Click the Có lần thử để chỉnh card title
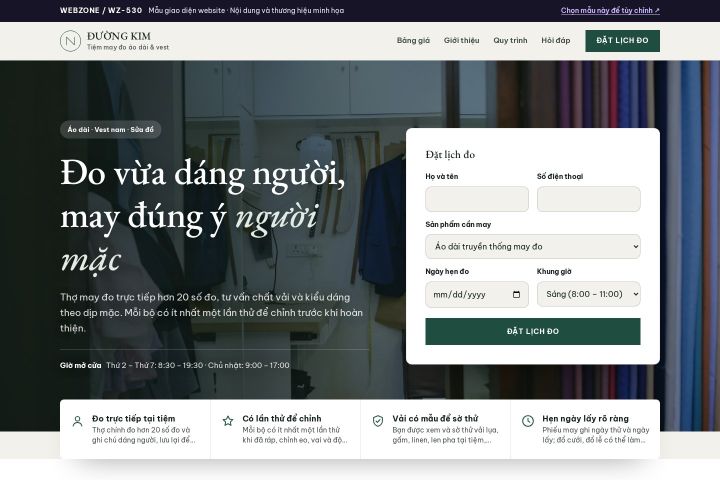Image resolution: width=720 pixels, height=480 pixels. coord(282,418)
